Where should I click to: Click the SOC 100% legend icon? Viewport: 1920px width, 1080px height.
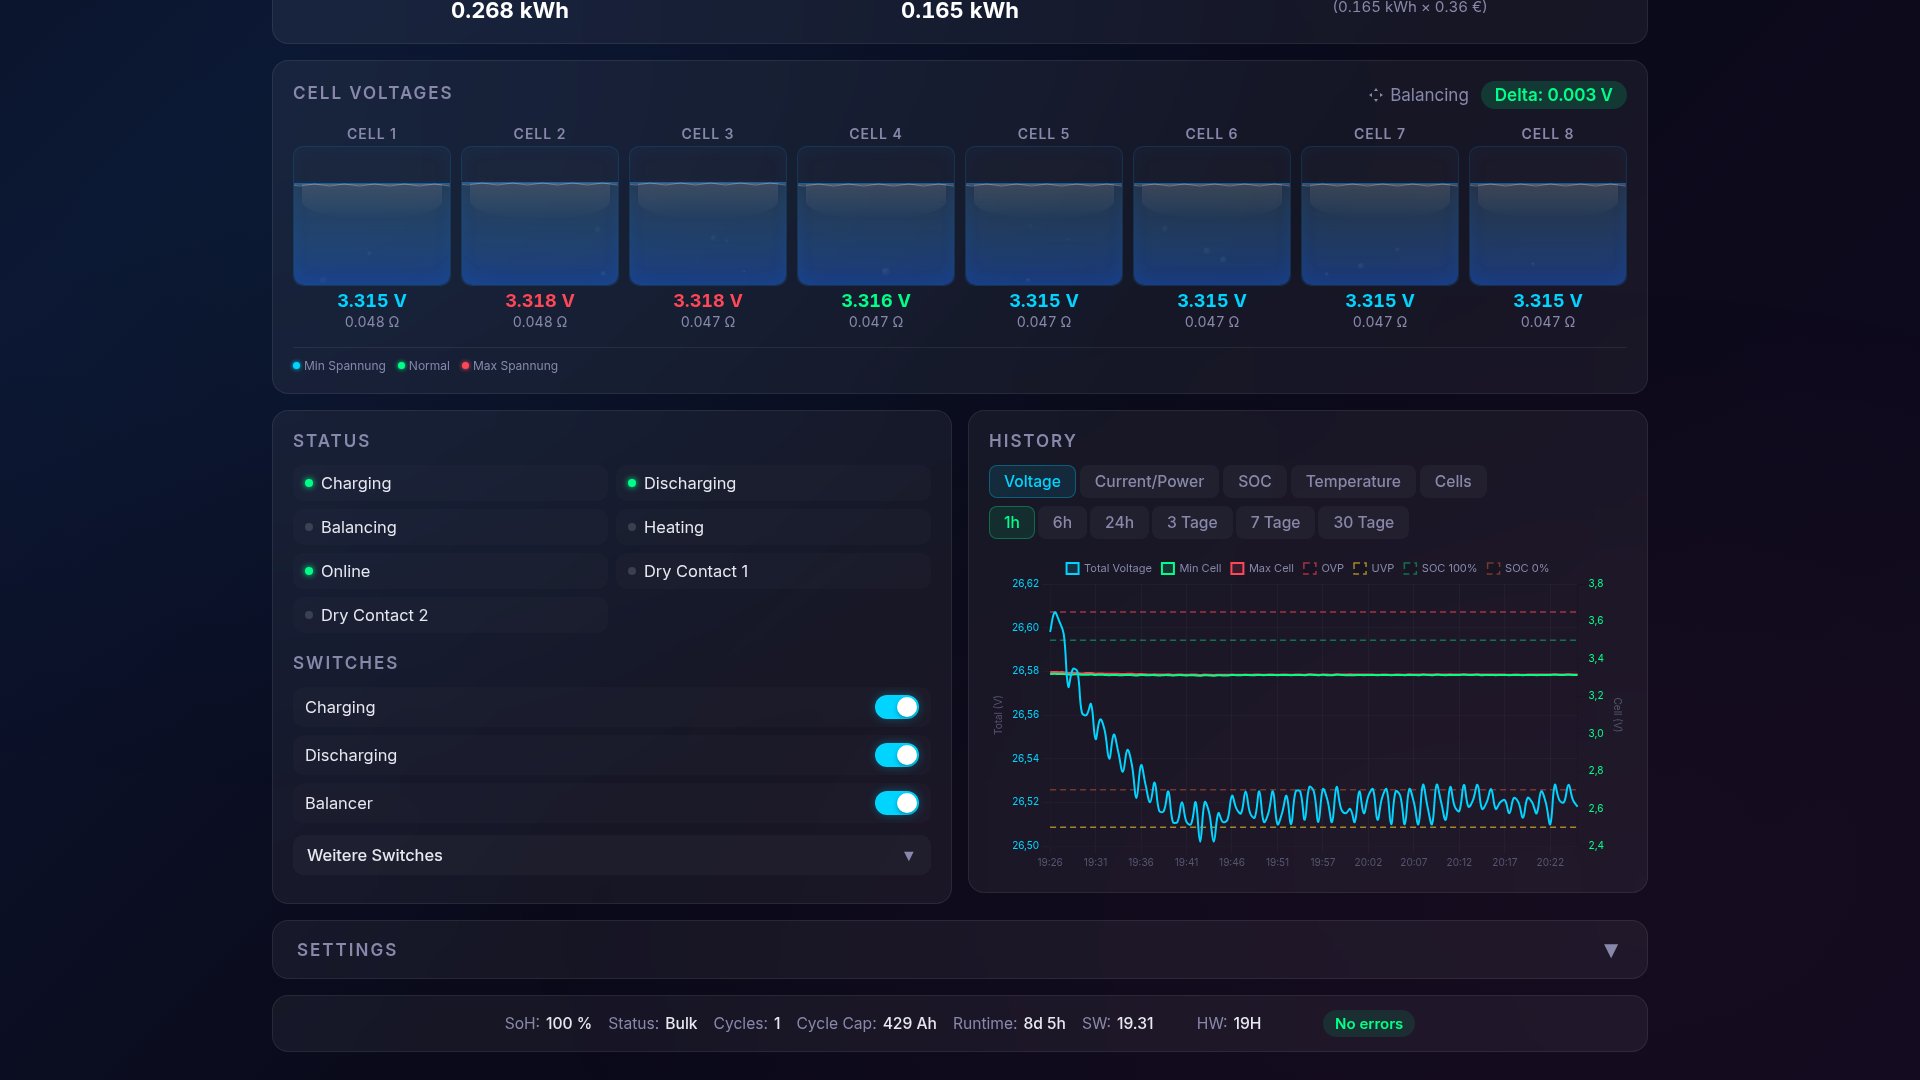(x=1409, y=568)
